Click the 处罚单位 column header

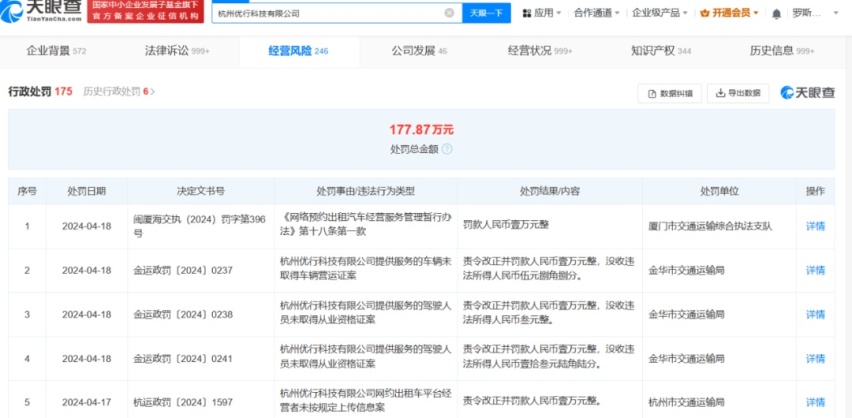[x=719, y=191]
